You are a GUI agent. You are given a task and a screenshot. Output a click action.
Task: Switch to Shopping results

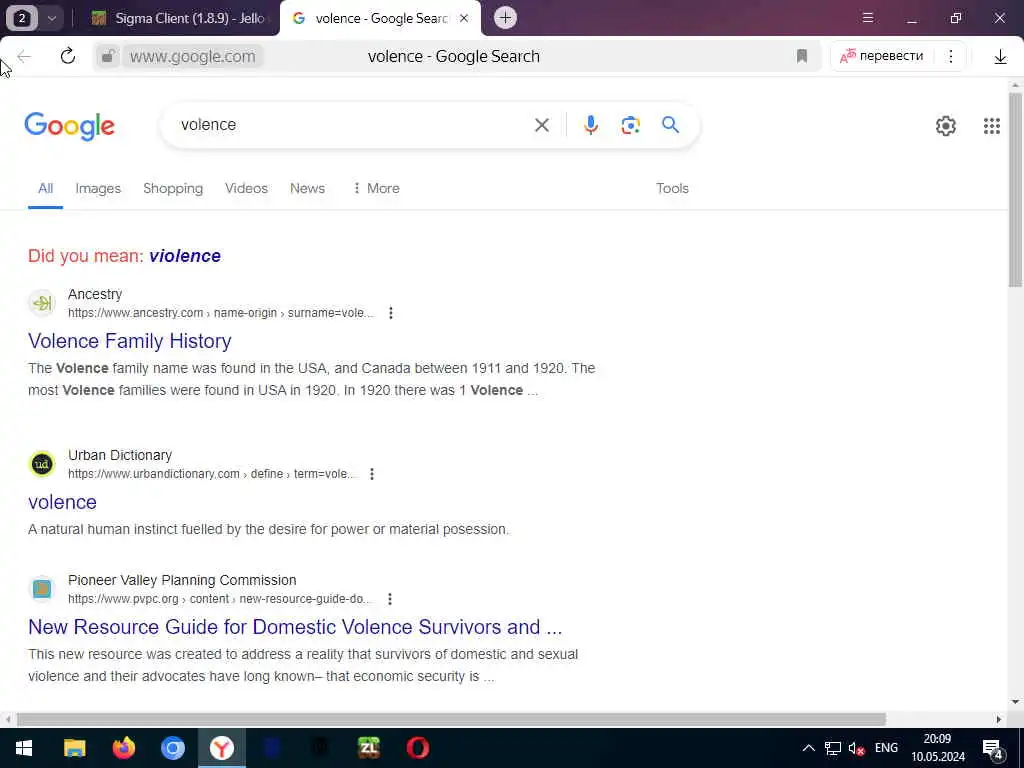coord(173,188)
